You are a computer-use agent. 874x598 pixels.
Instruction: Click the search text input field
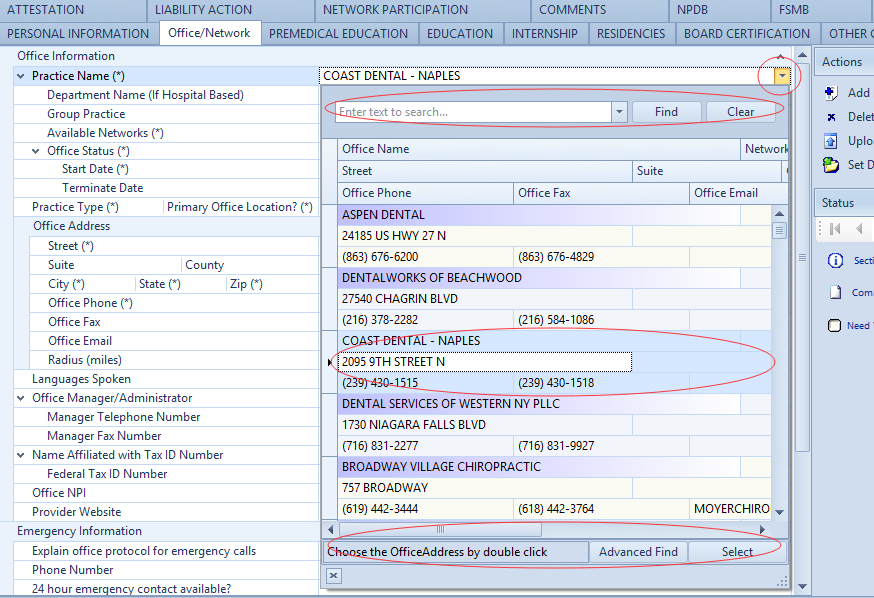pos(474,112)
